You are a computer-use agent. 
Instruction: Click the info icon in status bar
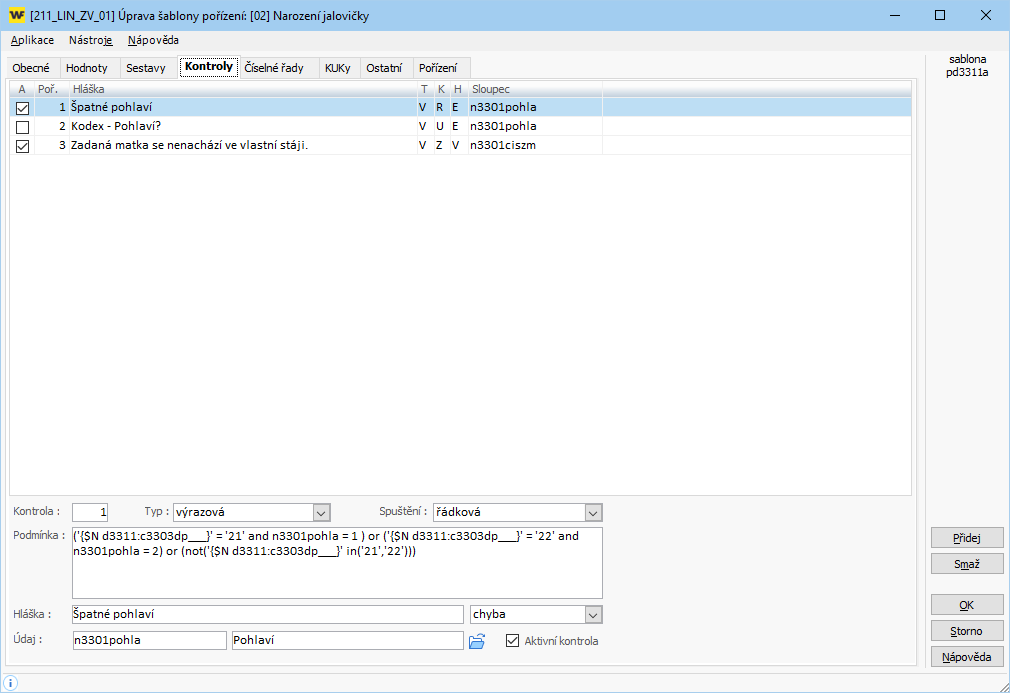pos(11,682)
